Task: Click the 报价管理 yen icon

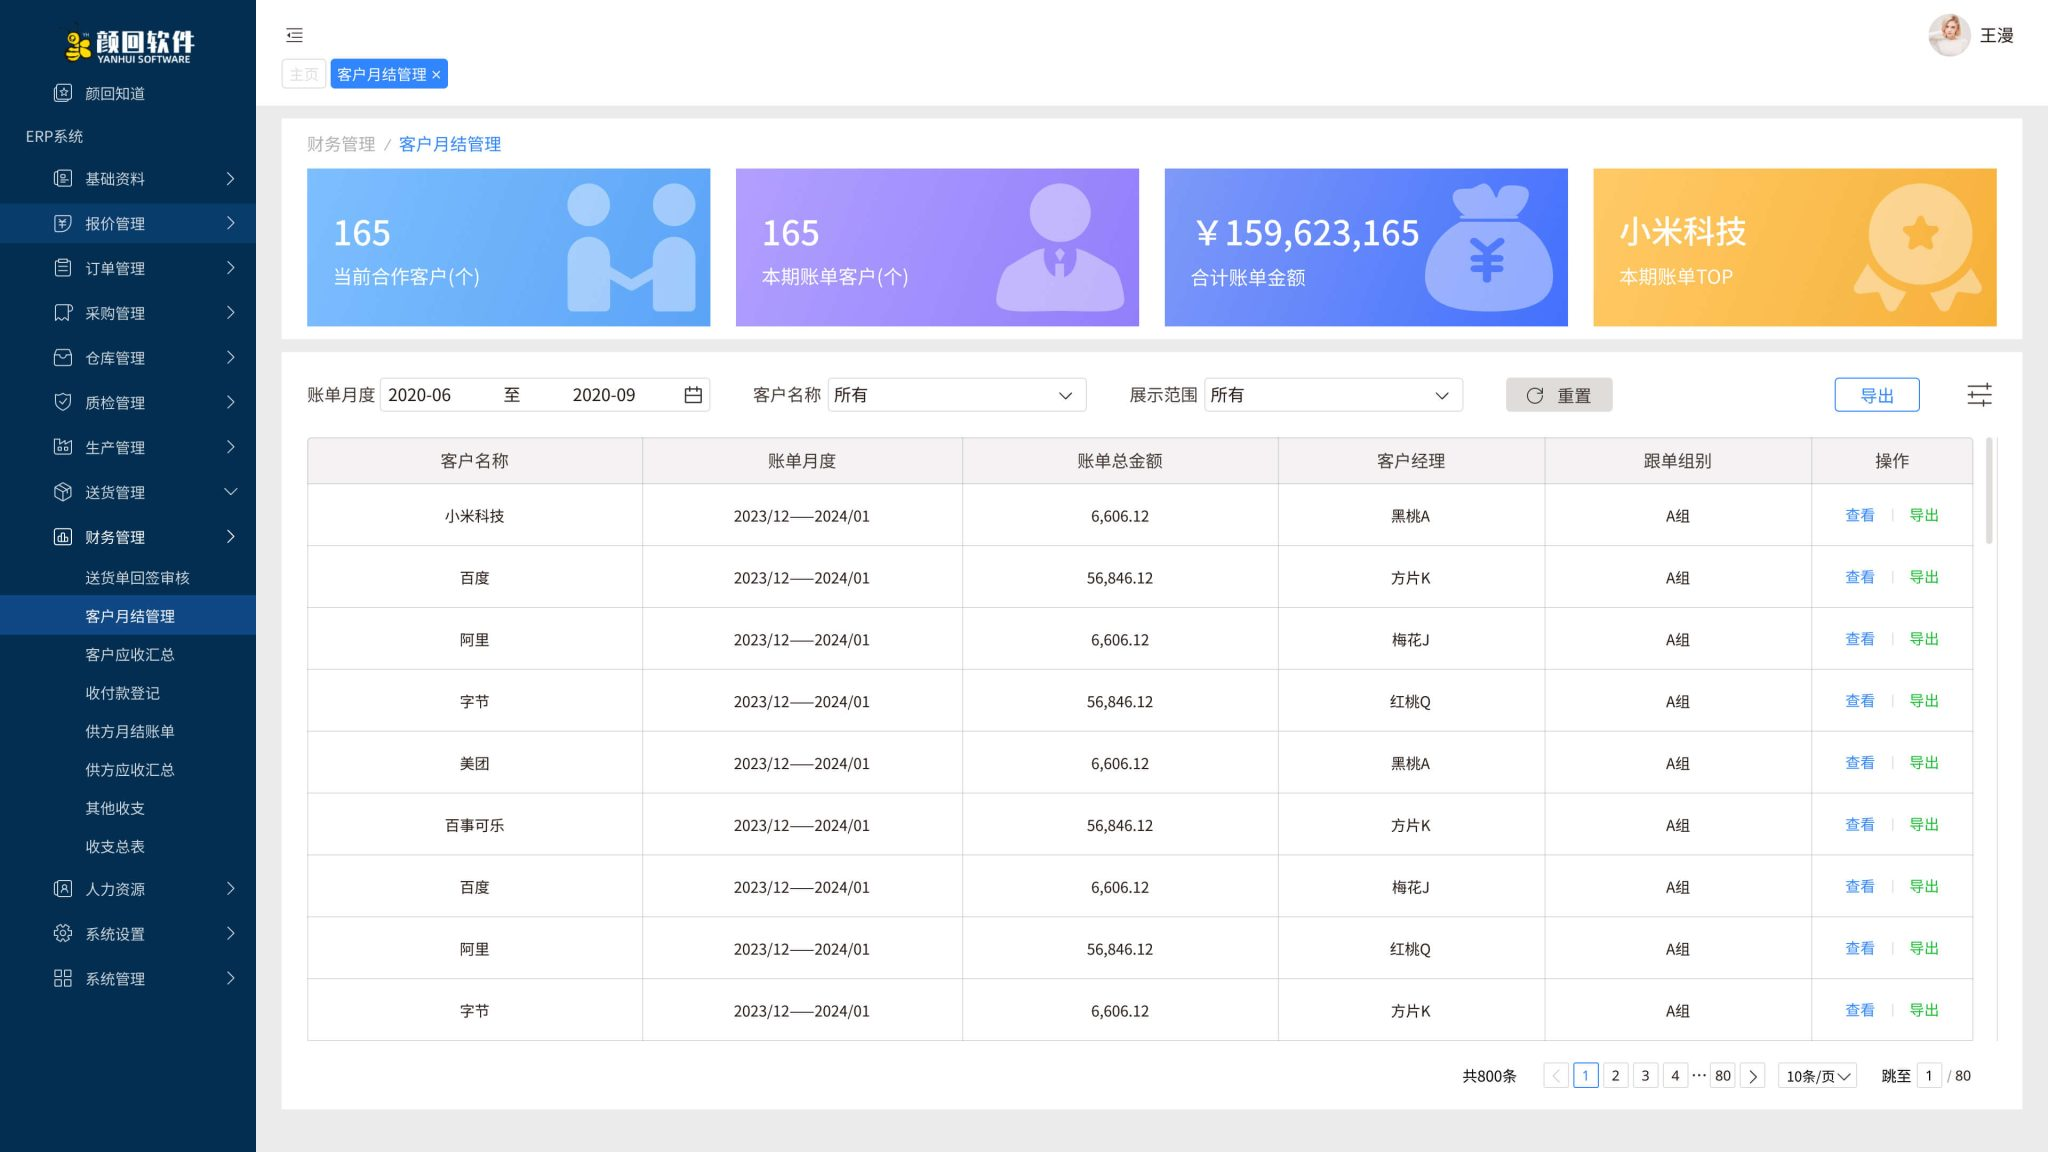Action: tap(62, 223)
